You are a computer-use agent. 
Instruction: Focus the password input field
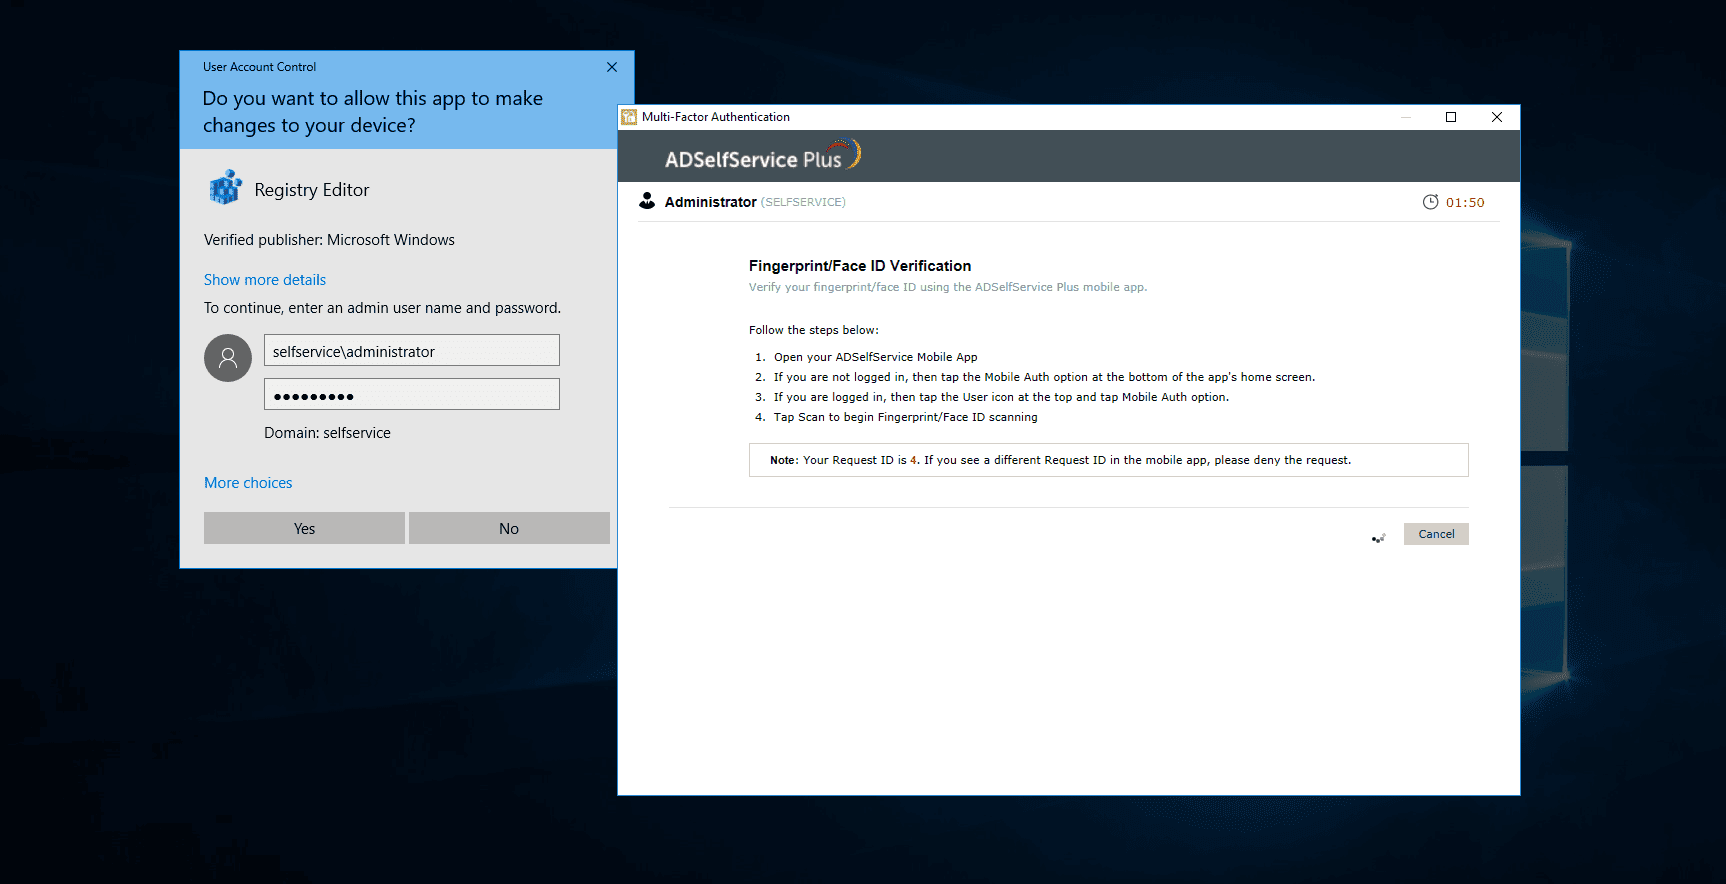pyautogui.click(x=412, y=394)
